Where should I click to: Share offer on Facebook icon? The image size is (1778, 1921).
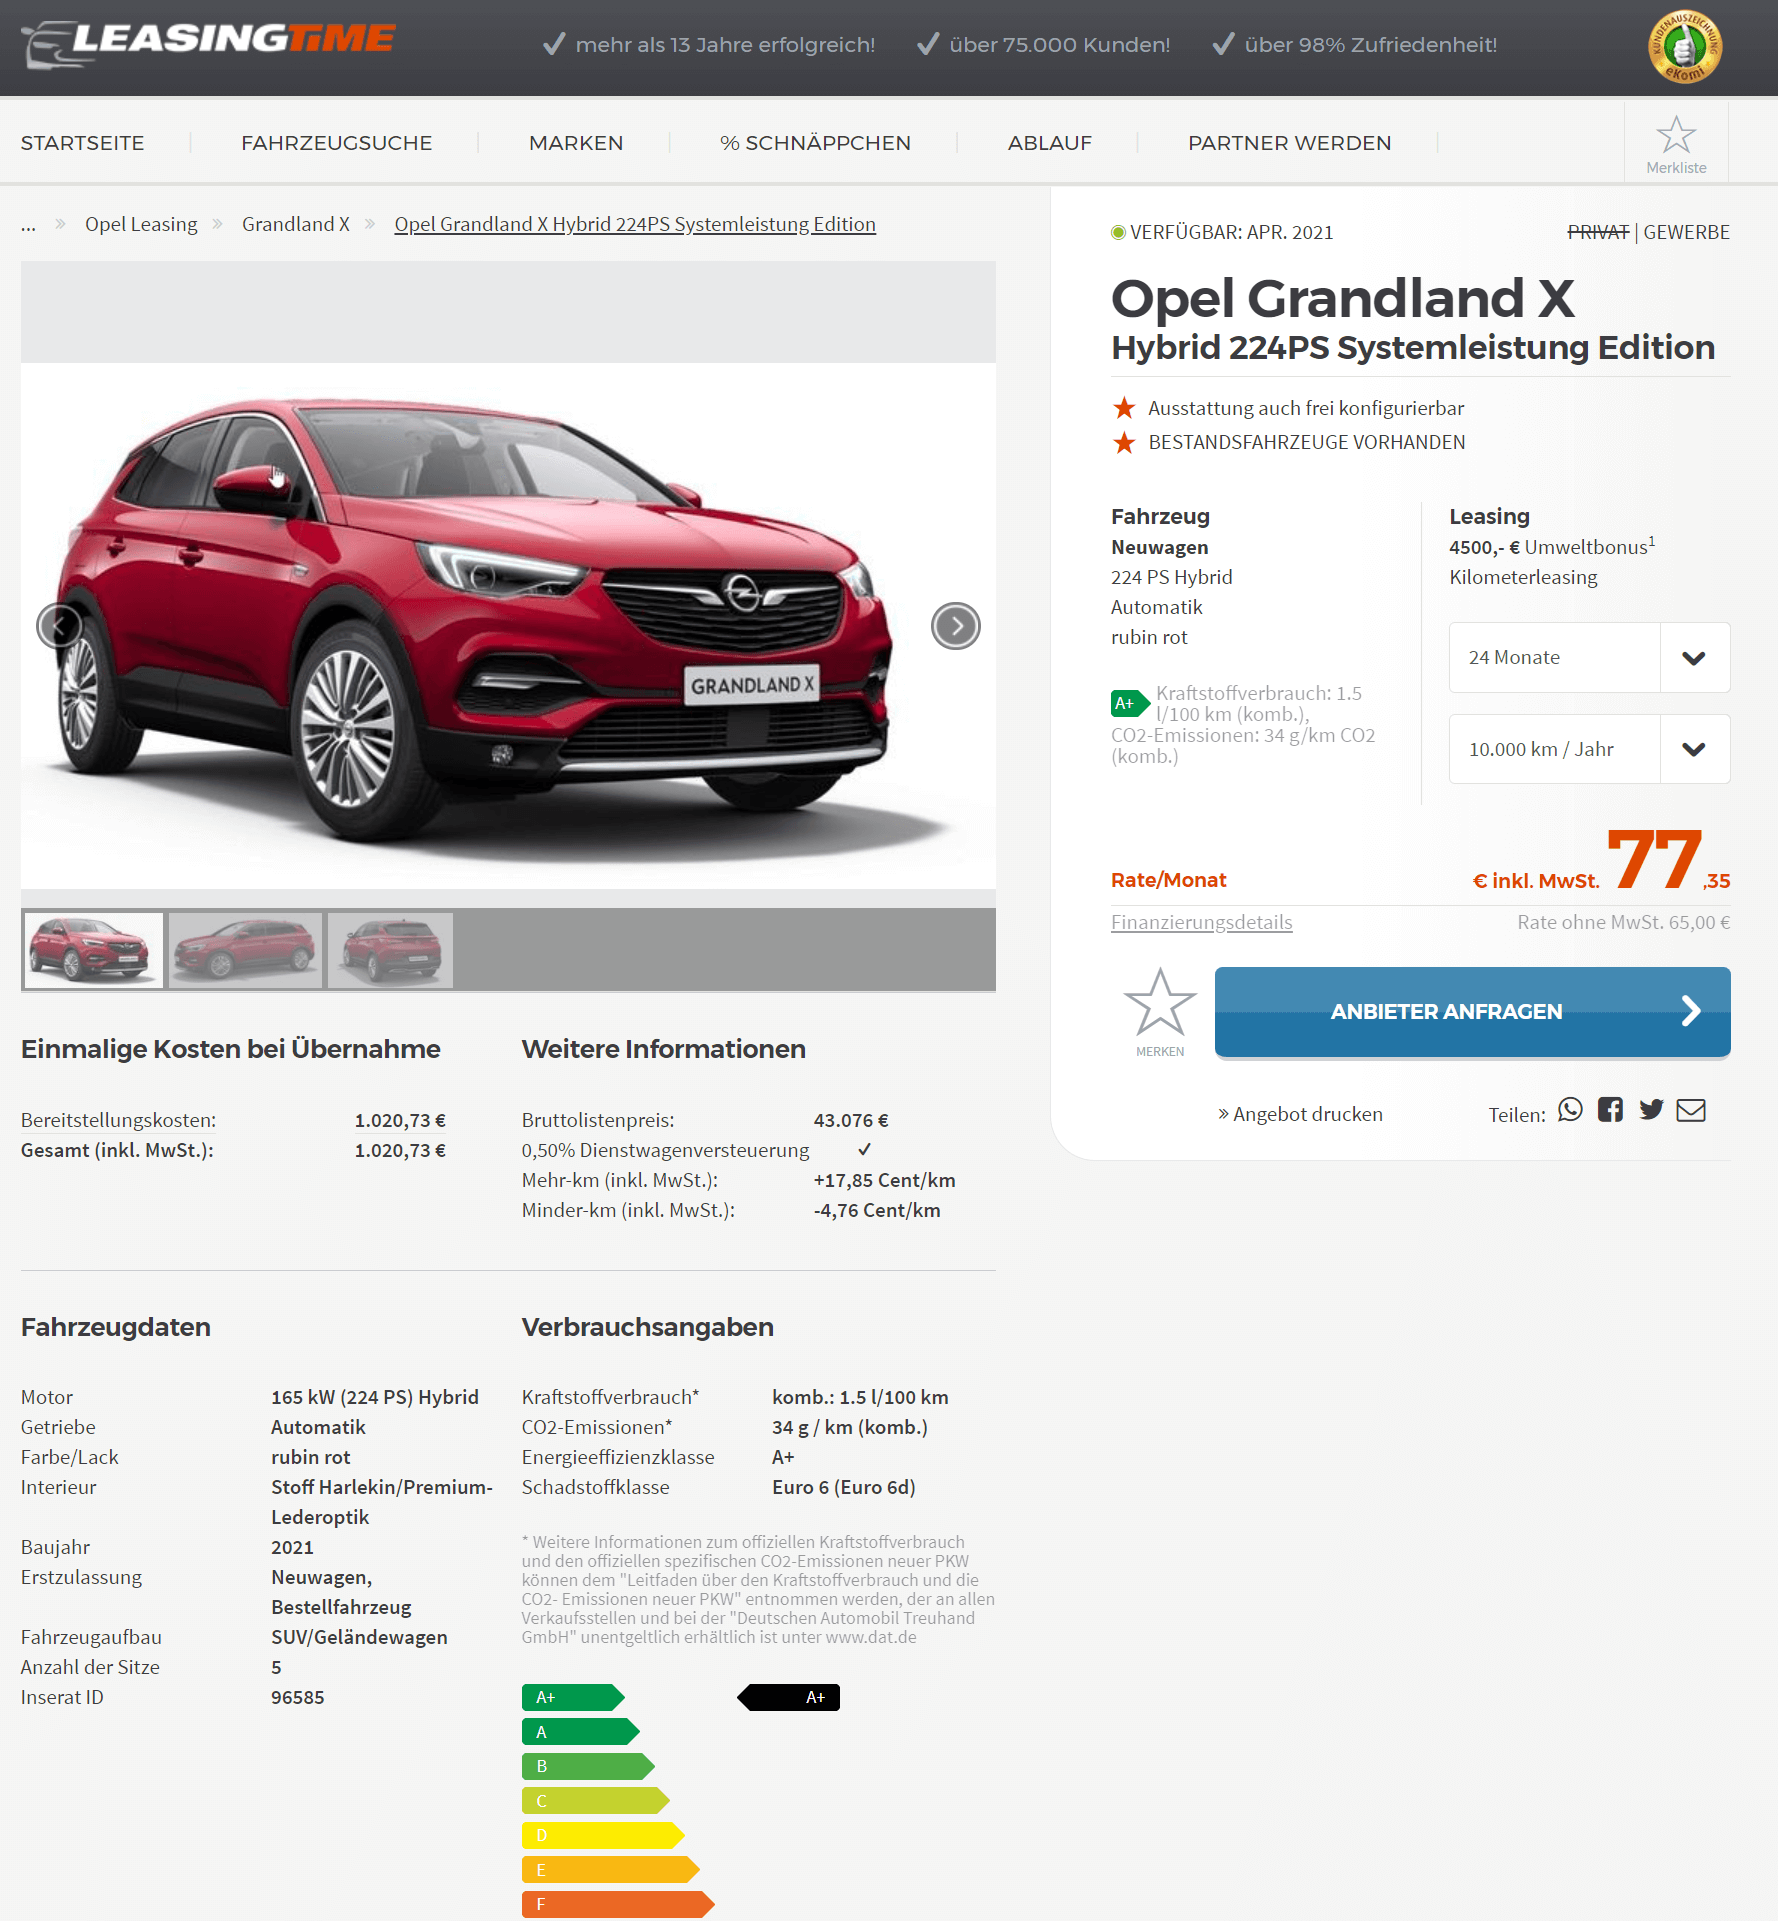pos(1610,1110)
